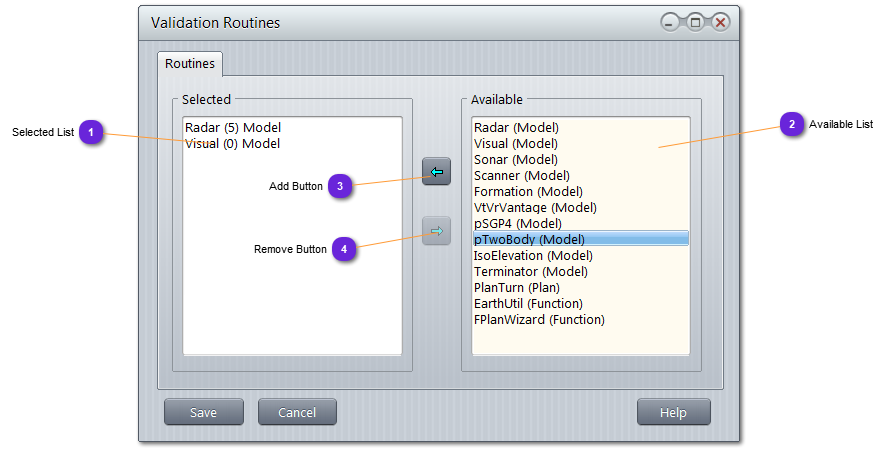889x451 pixels.
Task: Click the highlighted pTwoBody (Model) item
Action: (x=529, y=239)
